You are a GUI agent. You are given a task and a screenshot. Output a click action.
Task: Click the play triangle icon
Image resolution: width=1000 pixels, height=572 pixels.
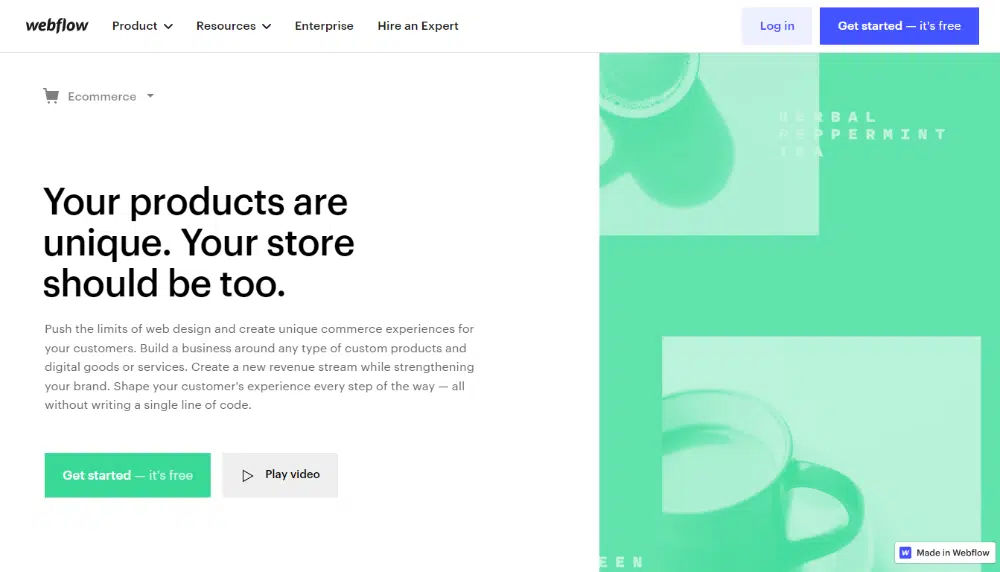[248, 476]
